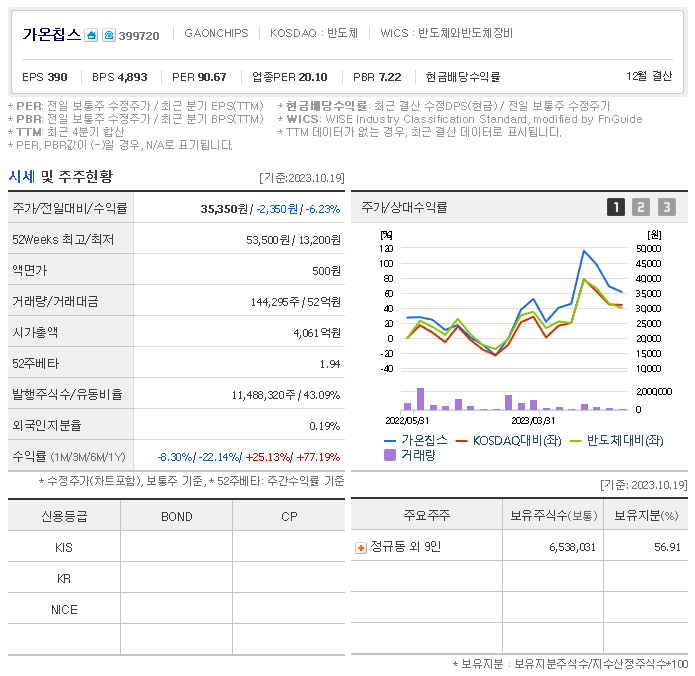Viewport: 695px width, 676px height.
Task: Click the phone icon beside stock code 399720
Action: click(x=109, y=35)
